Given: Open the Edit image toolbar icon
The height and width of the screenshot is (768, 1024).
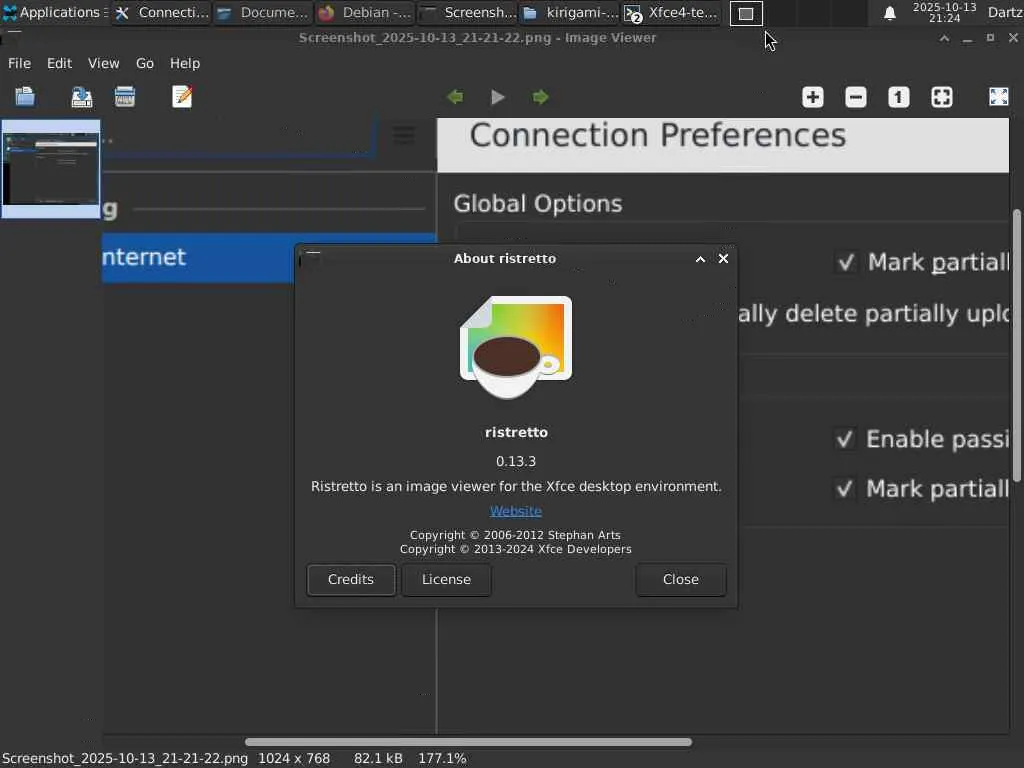Looking at the screenshot, I should [x=182, y=97].
